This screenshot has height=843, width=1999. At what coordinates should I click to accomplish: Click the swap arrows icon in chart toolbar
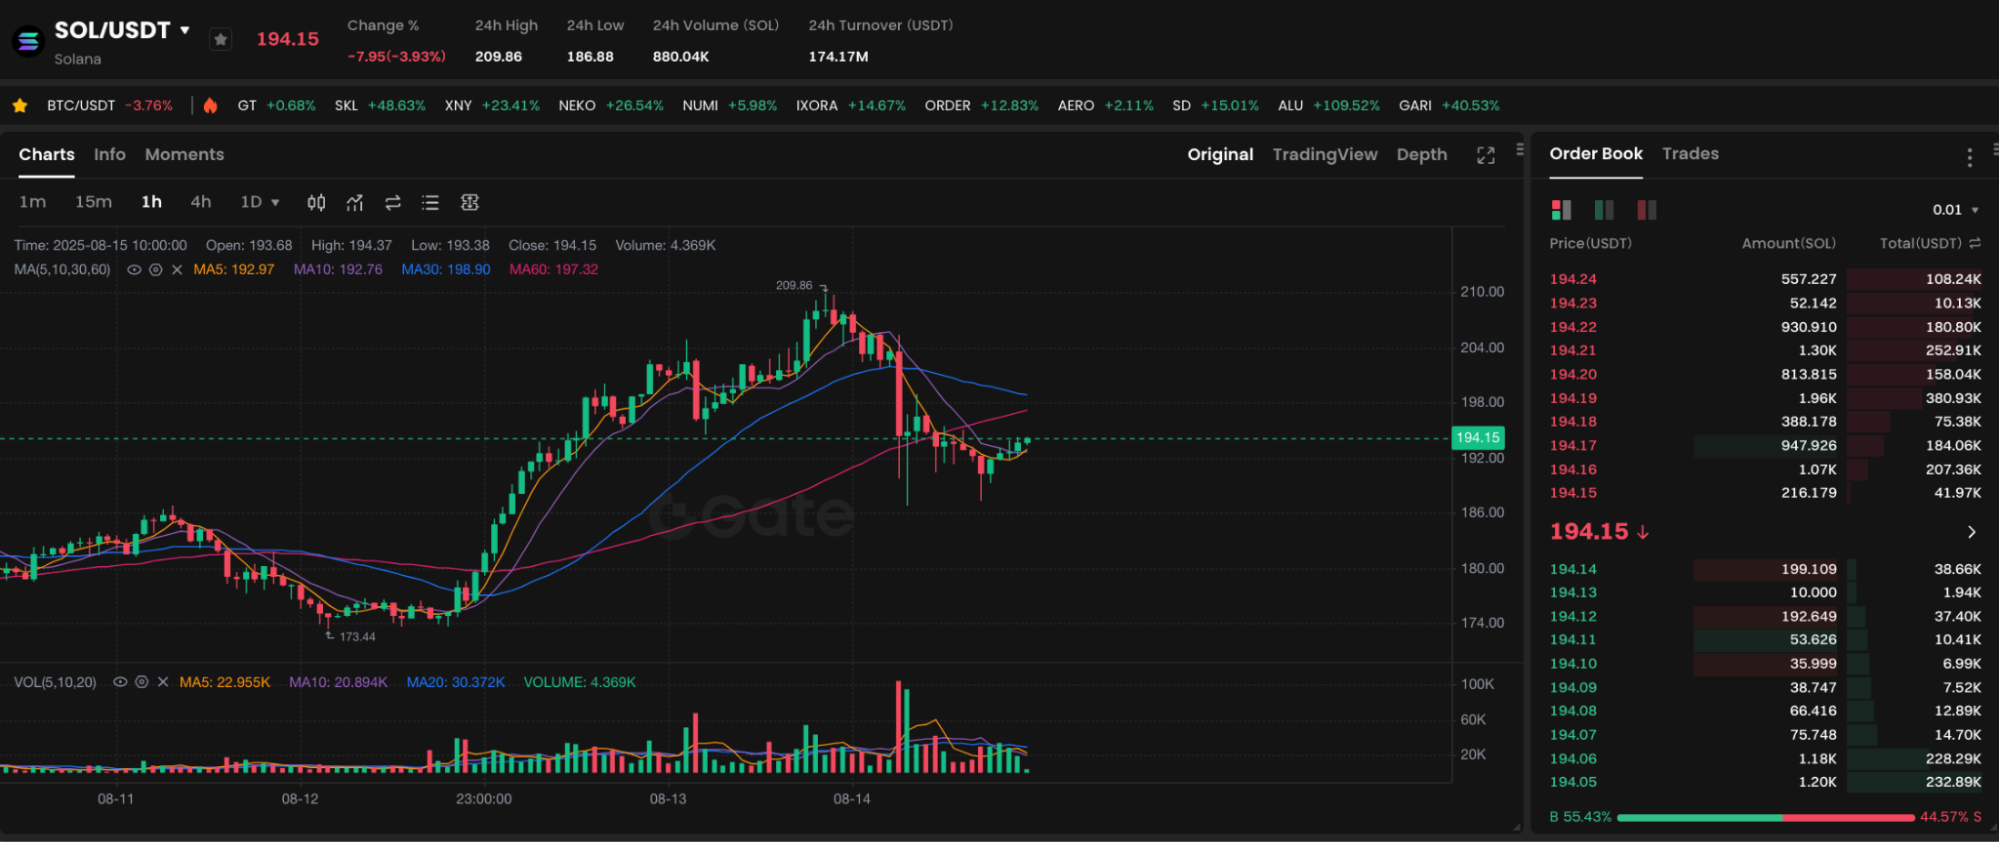393,203
